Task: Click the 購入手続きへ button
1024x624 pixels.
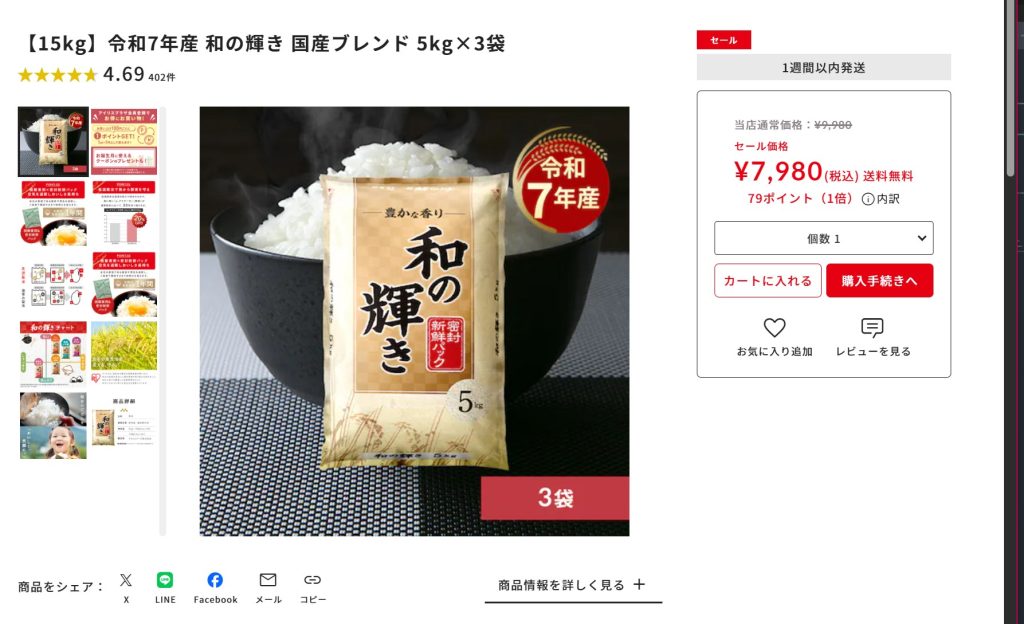Action: tap(880, 281)
